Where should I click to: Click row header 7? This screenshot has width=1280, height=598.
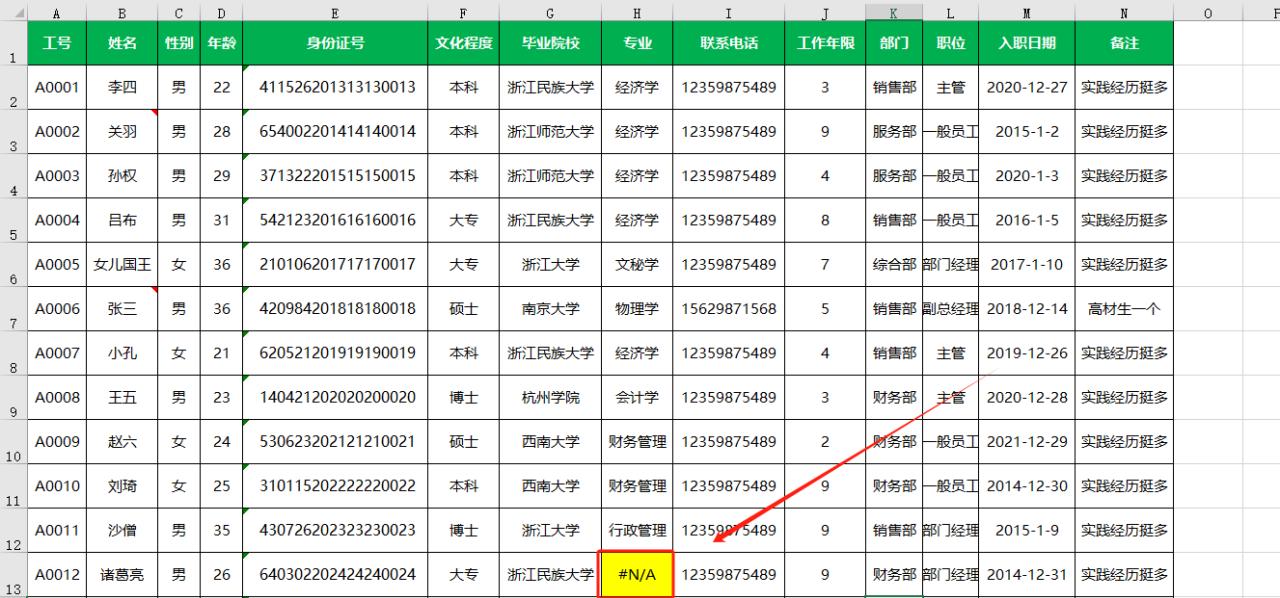point(13,309)
